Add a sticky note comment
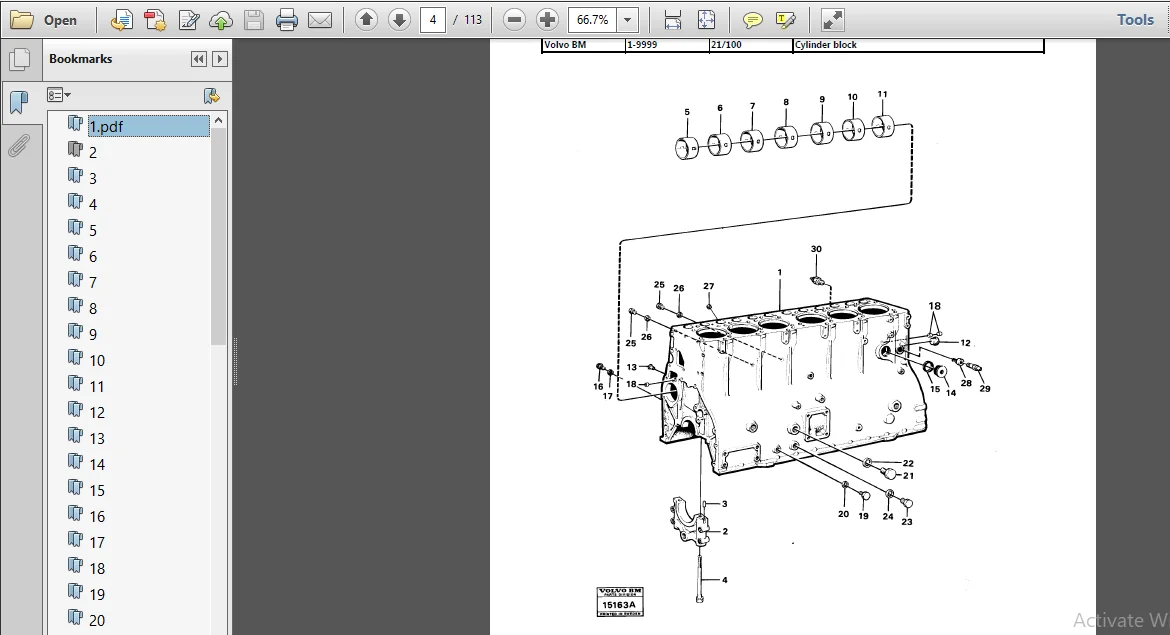 tap(752, 20)
